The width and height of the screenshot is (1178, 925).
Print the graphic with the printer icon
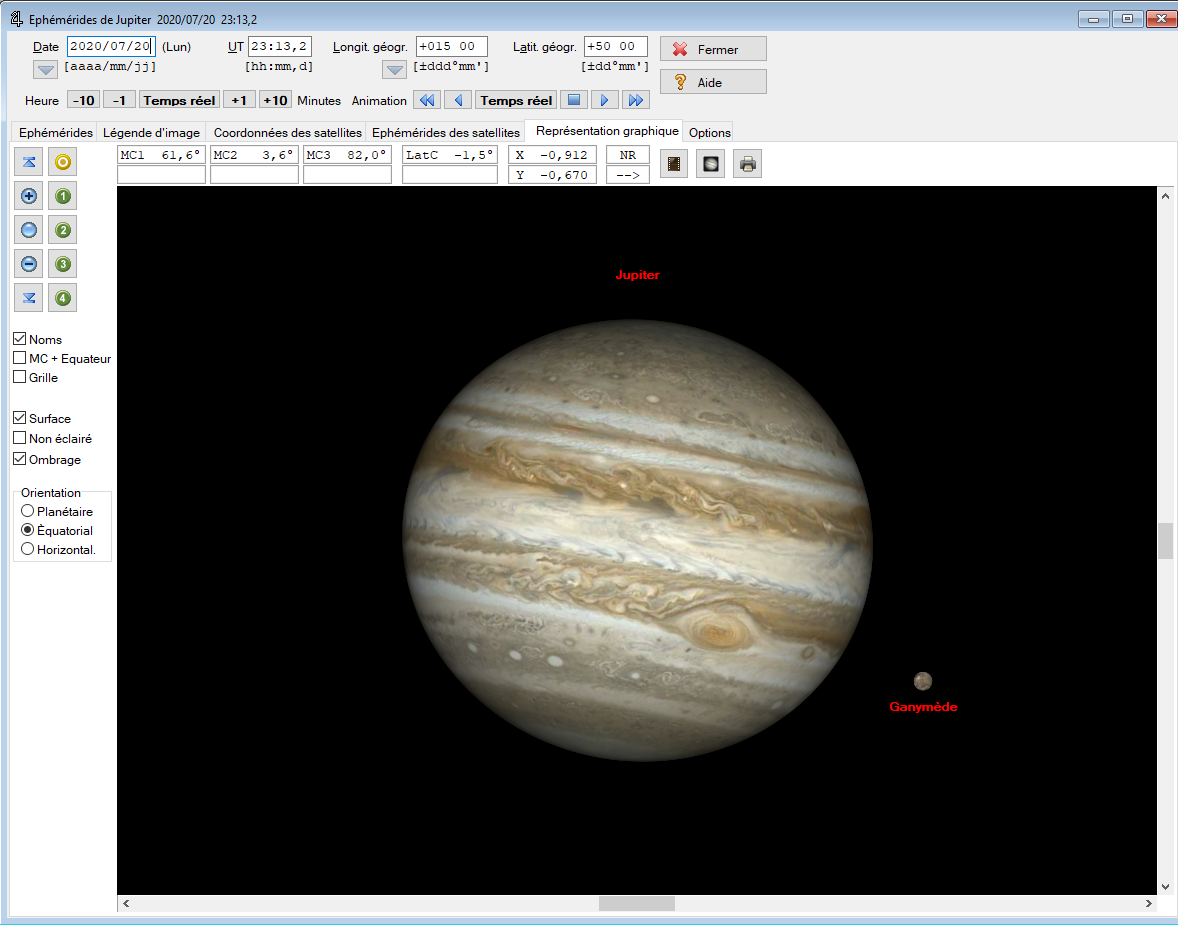(748, 163)
